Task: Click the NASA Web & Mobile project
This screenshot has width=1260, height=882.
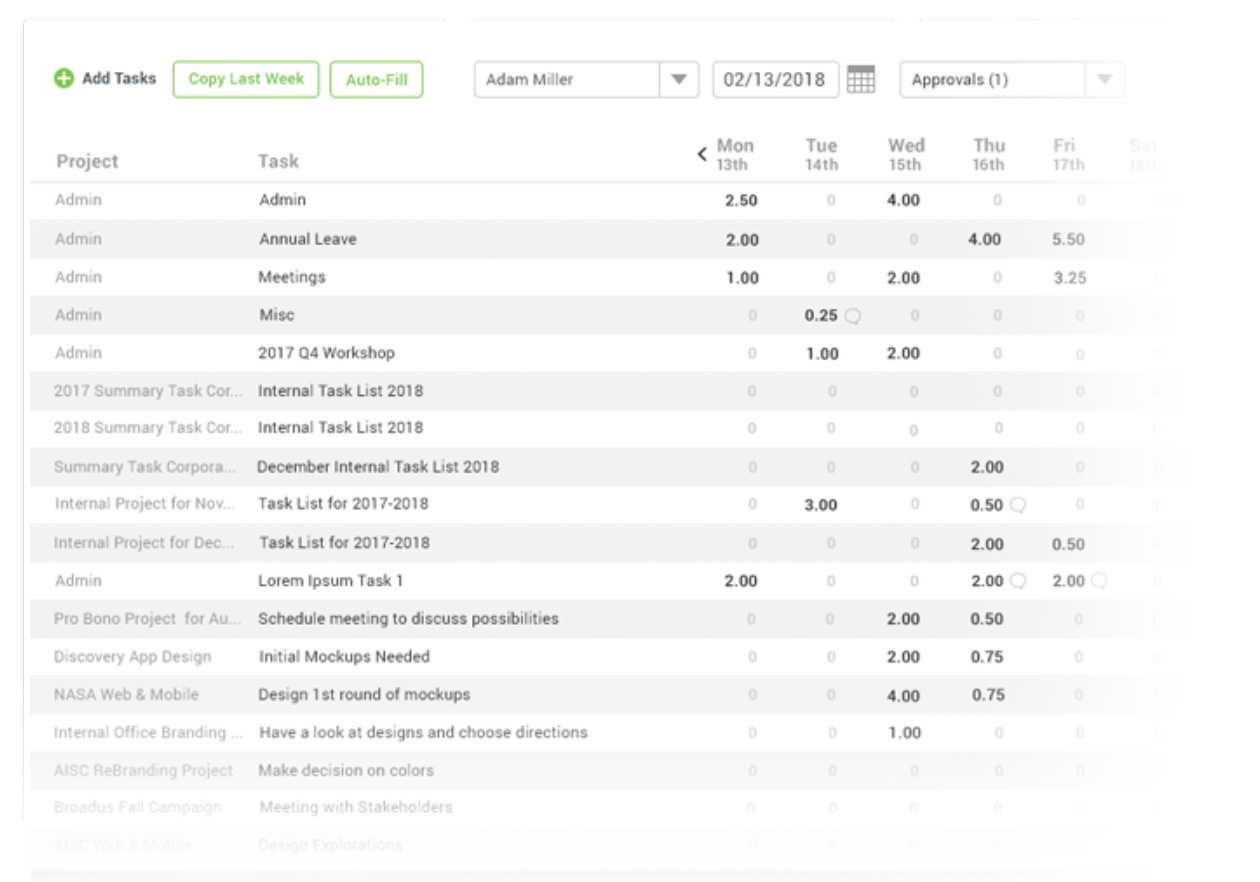Action: click(126, 695)
